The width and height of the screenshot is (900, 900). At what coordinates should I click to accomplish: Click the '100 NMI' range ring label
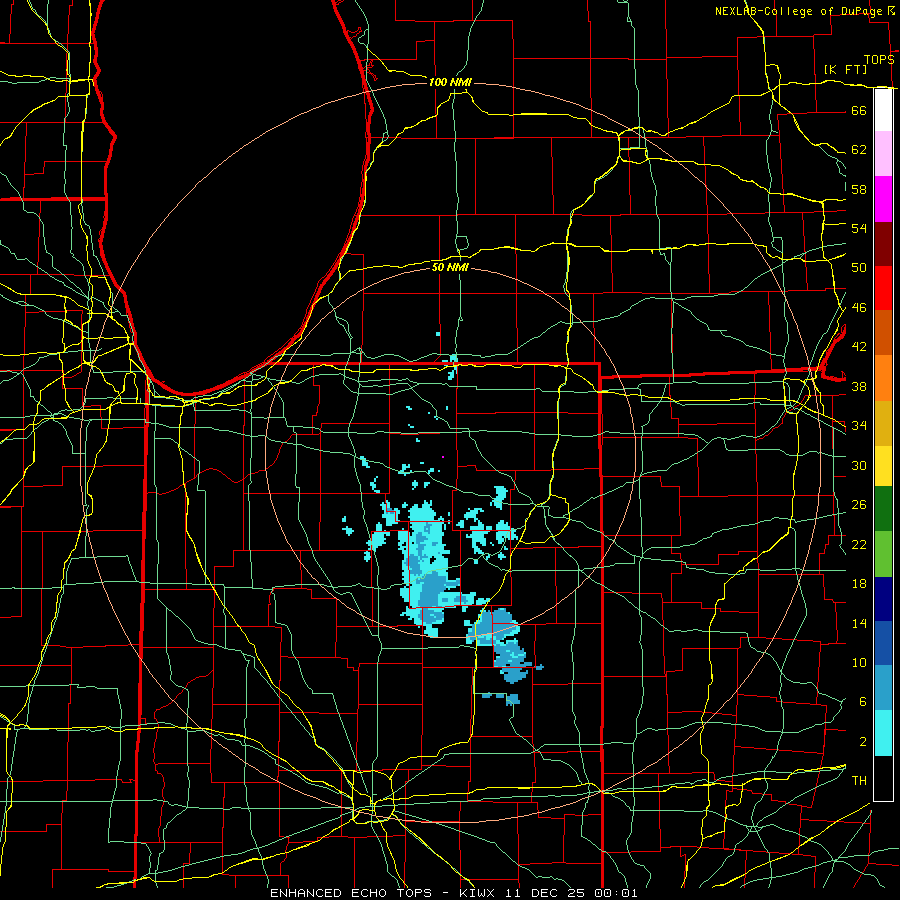(x=450, y=82)
